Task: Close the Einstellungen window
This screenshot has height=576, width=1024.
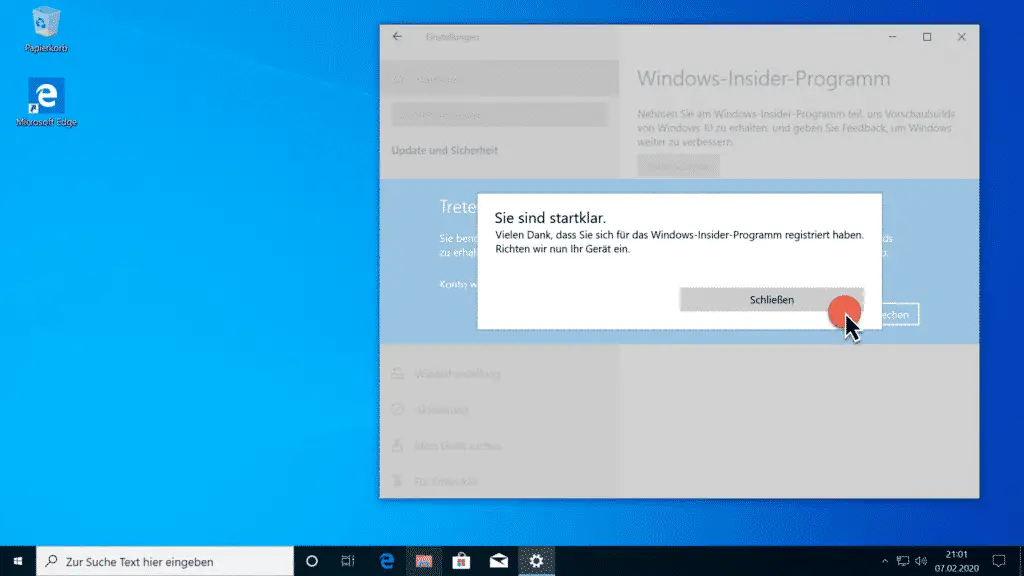Action: pyautogui.click(x=961, y=37)
